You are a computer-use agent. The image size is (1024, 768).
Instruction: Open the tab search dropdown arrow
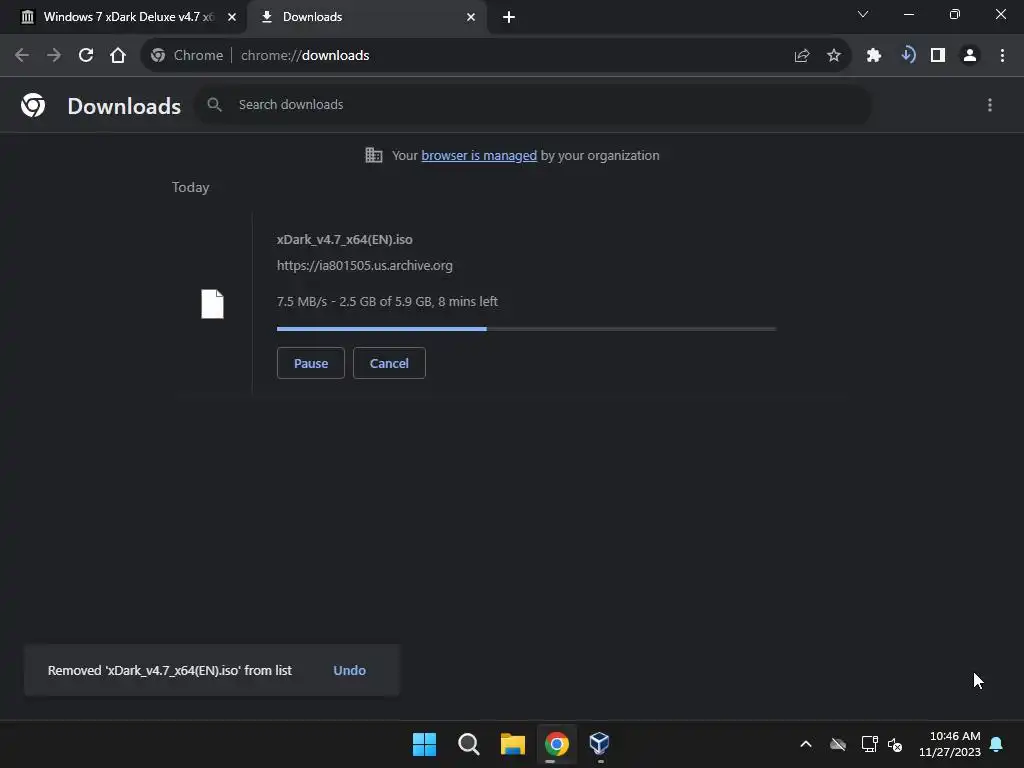pyautogui.click(x=863, y=14)
